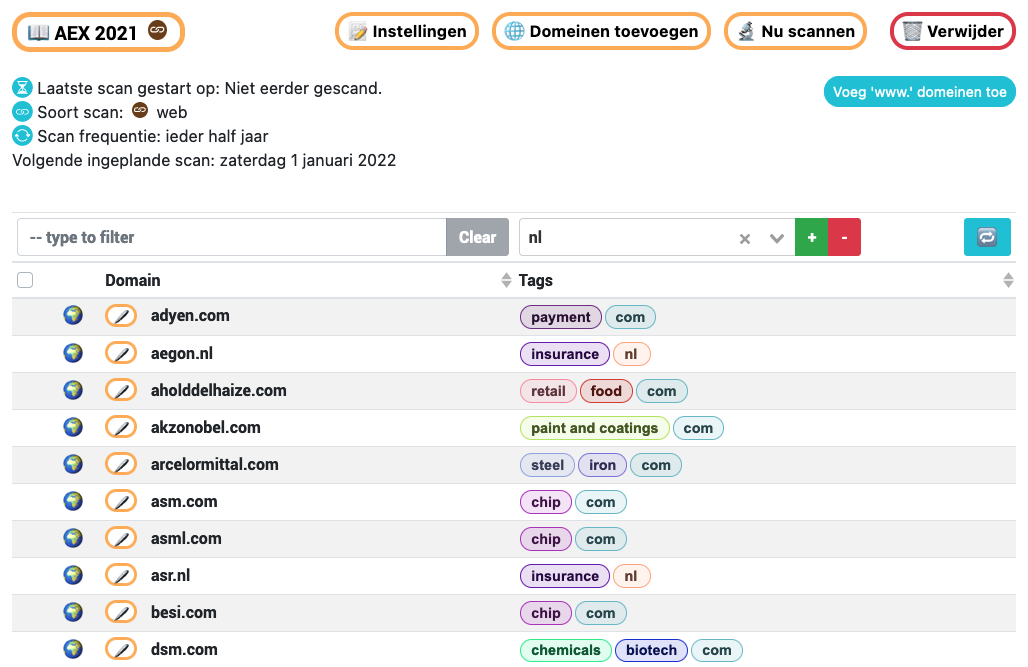Click the globe icon for aegon.nl
Viewport: 1028px width, 667px height.
tap(73, 353)
